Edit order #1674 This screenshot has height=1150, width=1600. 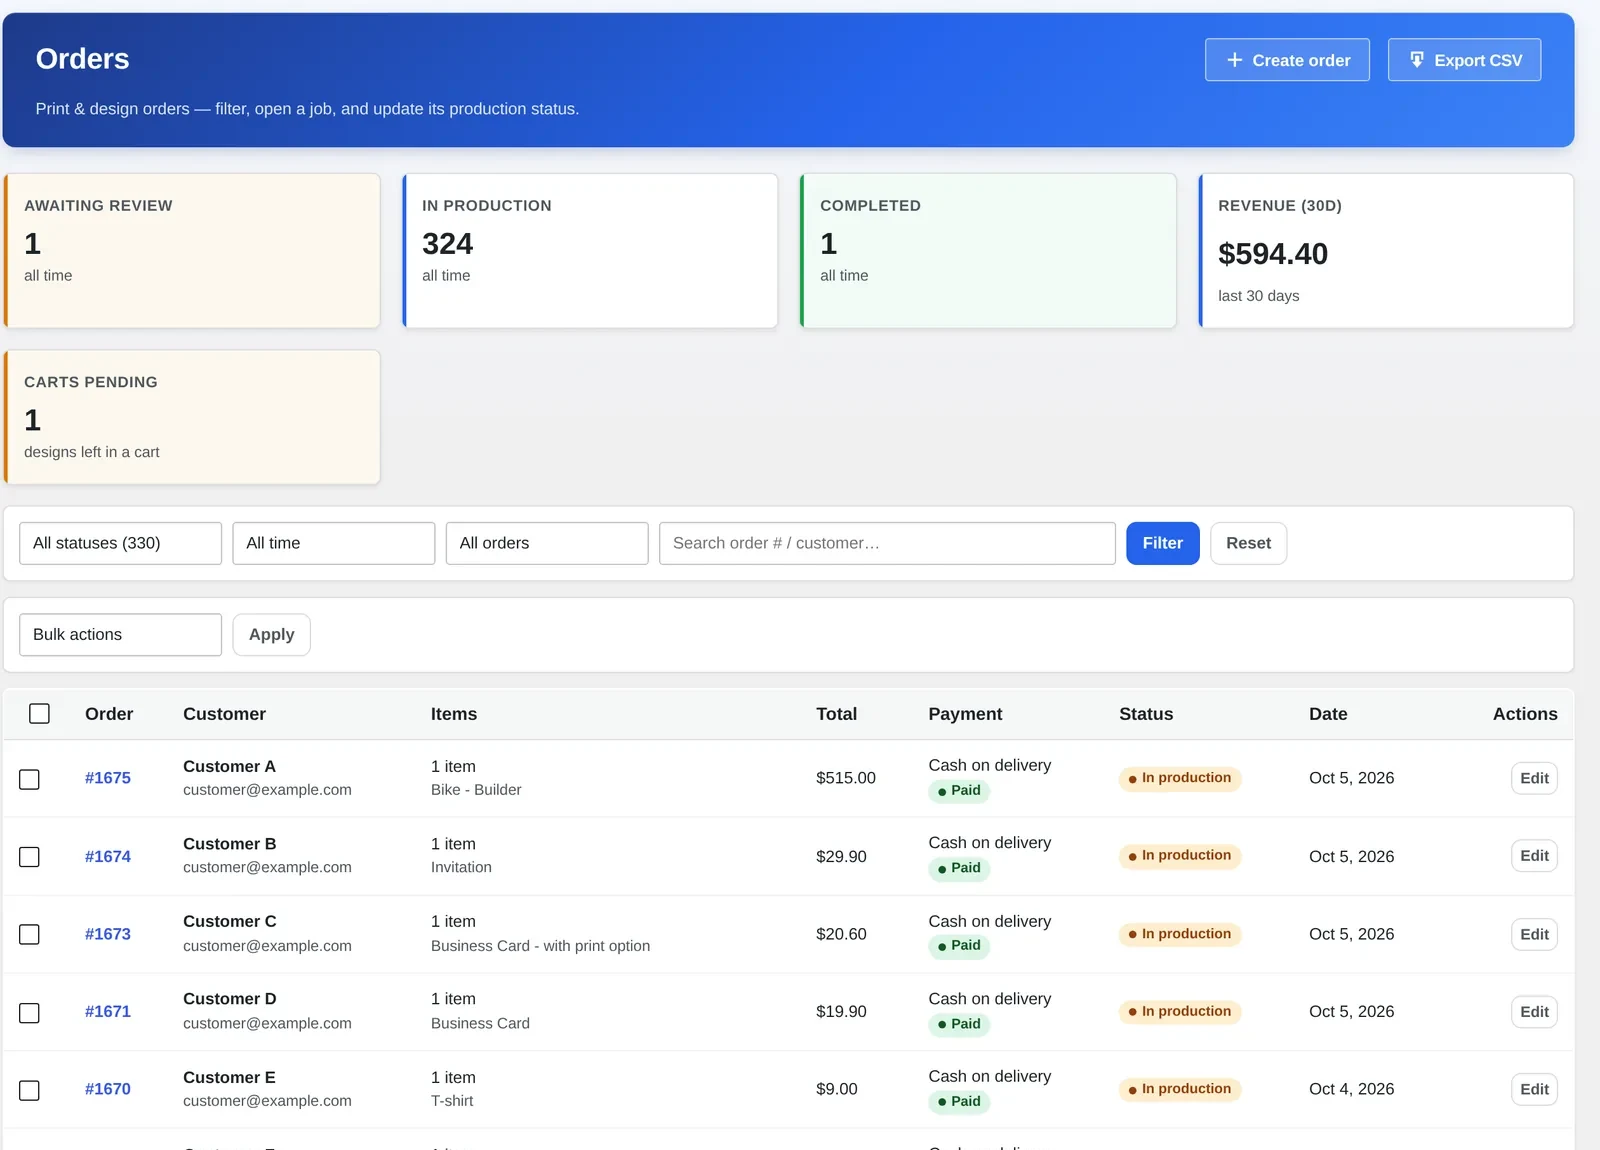tap(1534, 856)
